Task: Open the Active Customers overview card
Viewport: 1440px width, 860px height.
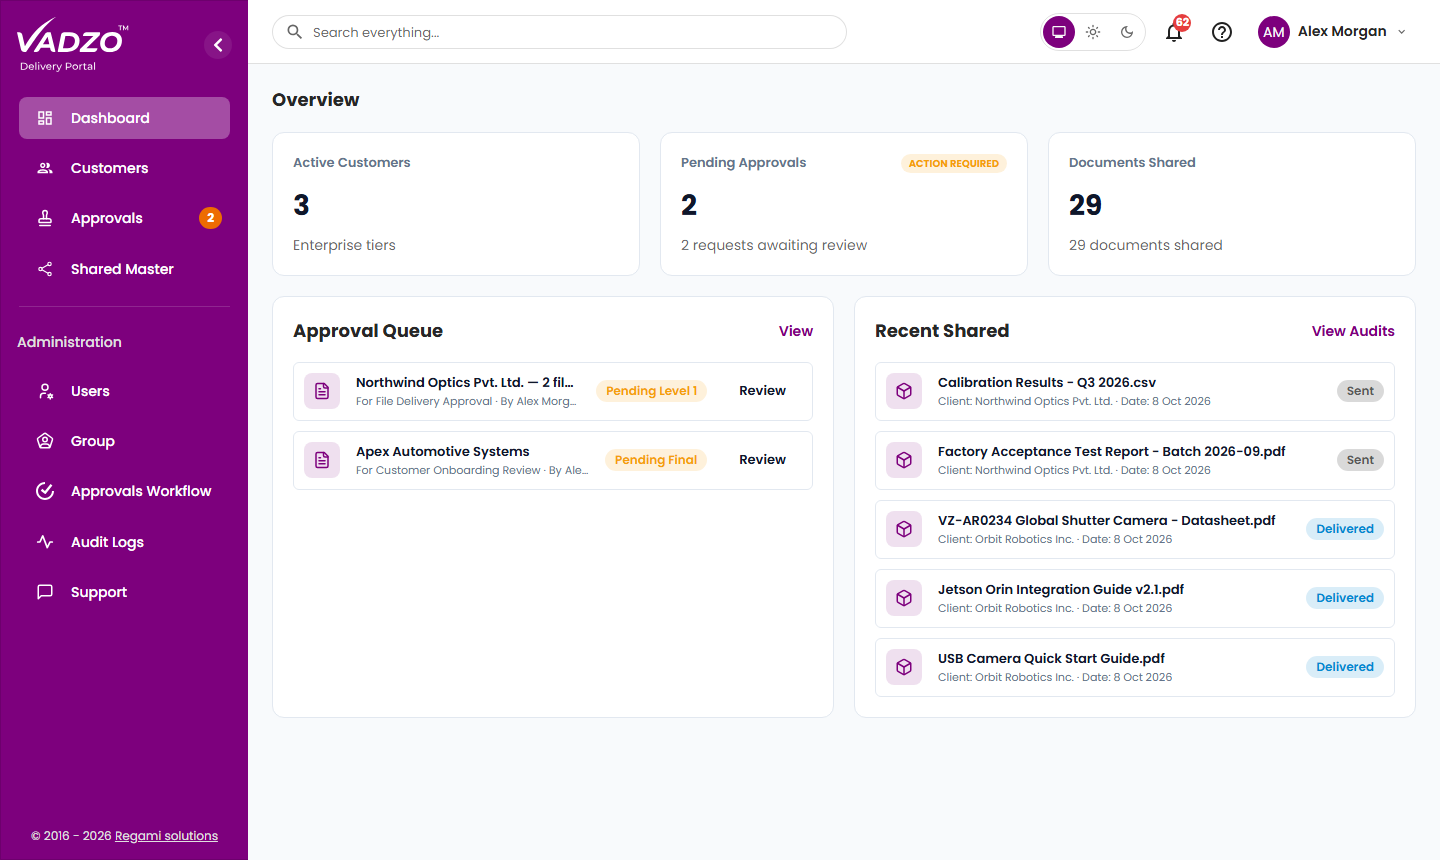Action: [x=456, y=204]
